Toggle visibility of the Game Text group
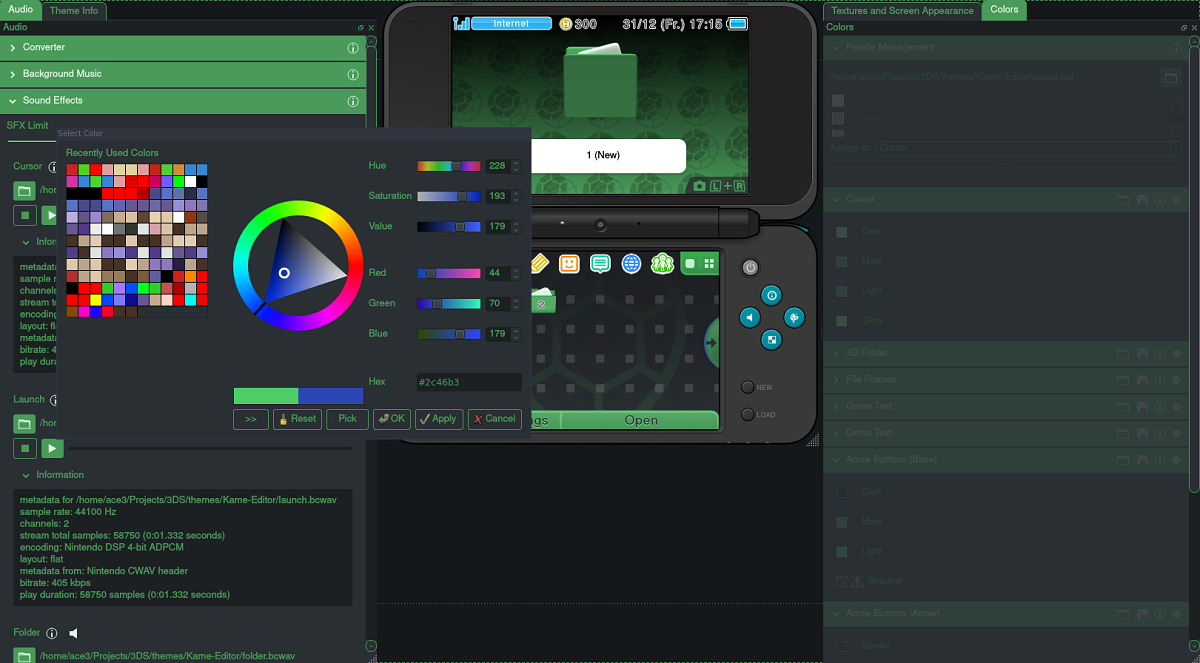The image size is (1200, 663). pyautogui.click(x=1177, y=406)
